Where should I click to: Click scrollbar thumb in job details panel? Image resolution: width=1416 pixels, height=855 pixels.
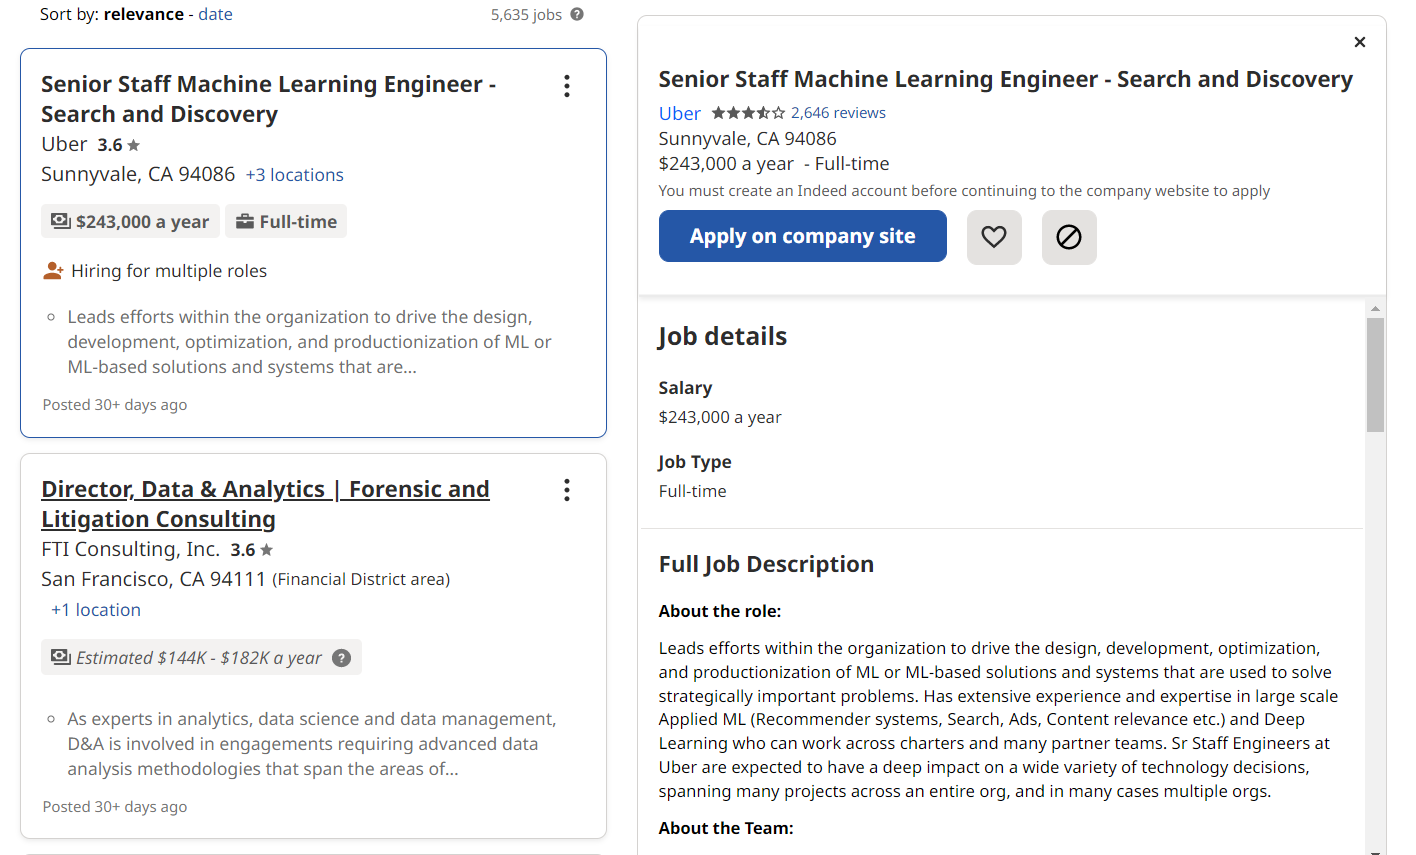pos(1375,375)
